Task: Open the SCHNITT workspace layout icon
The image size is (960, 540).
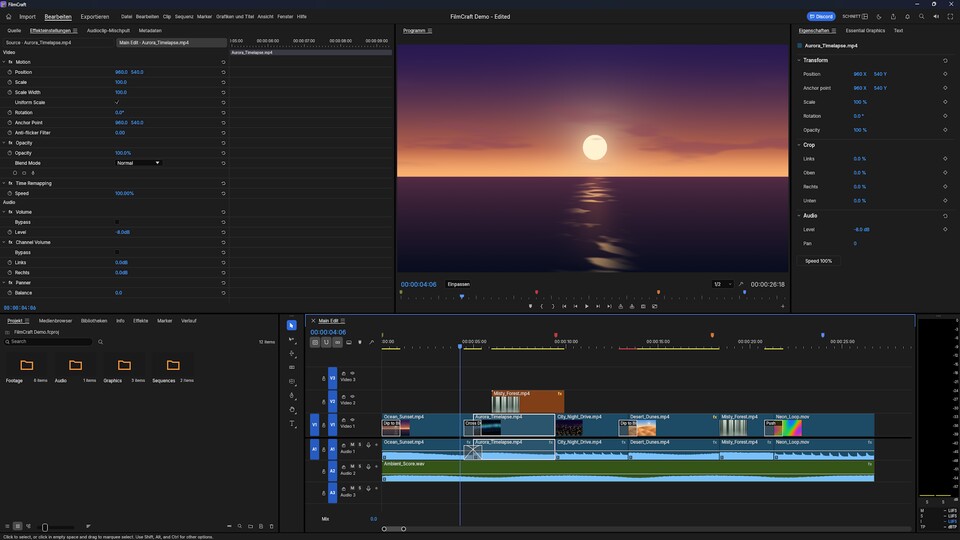Action: coord(864,17)
